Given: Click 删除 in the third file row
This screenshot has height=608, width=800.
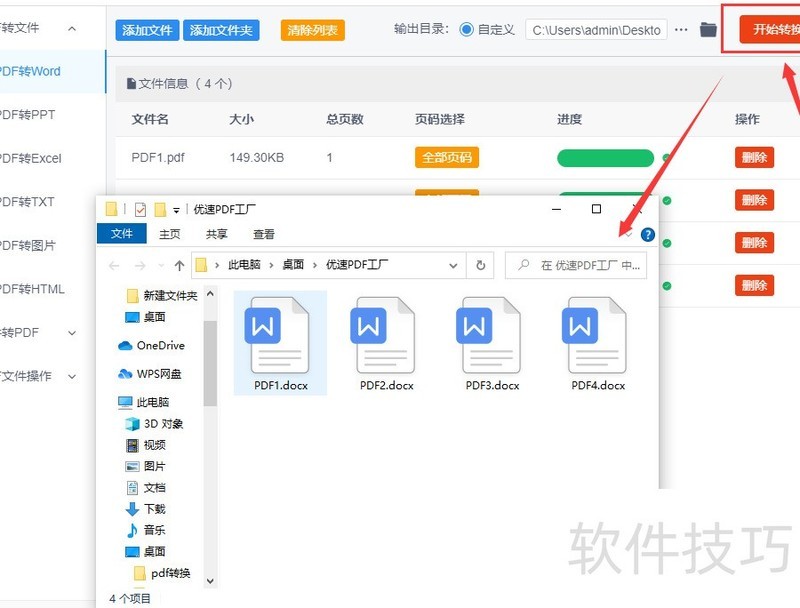Looking at the screenshot, I should 754,243.
